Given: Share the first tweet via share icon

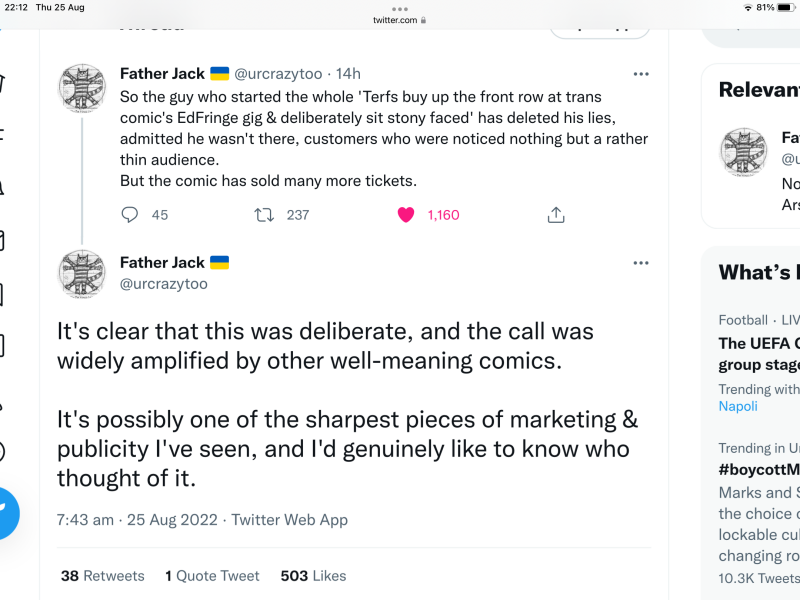Looking at the screenshot, I should [x=557, y=214].
